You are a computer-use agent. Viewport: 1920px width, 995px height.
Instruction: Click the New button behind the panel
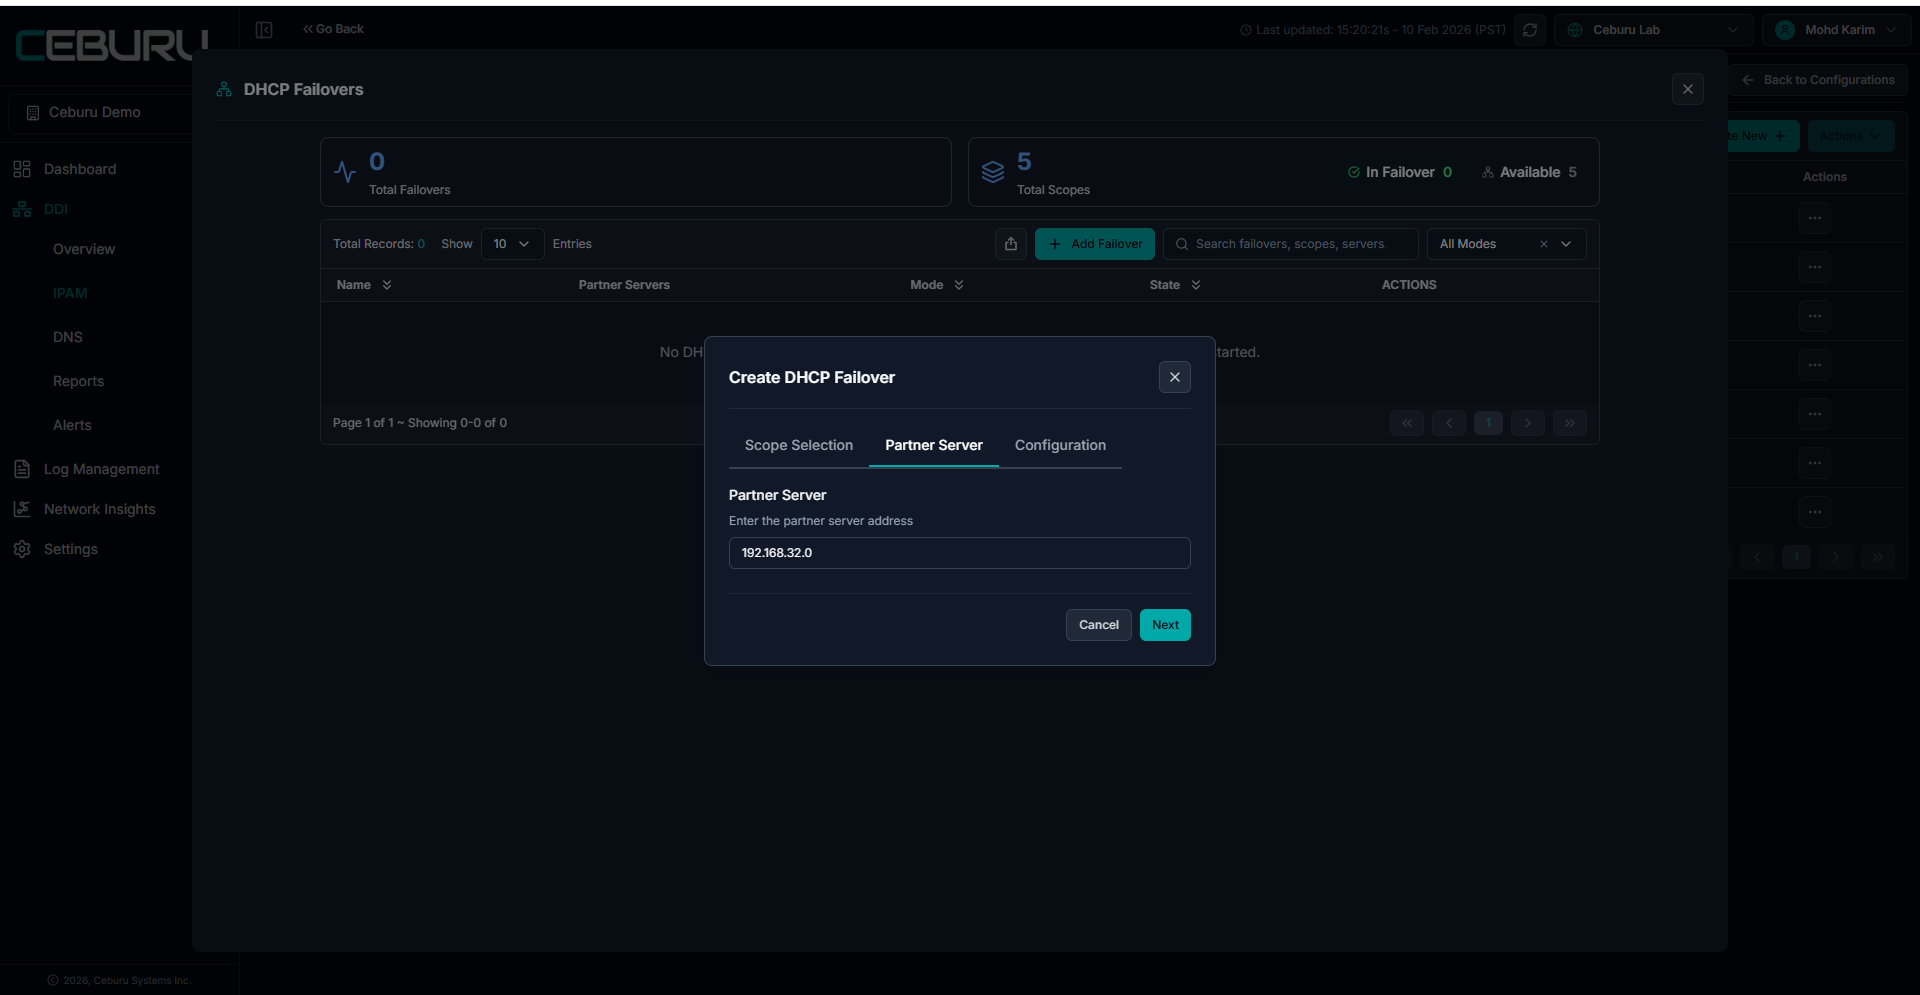[x=1764, y=136]
